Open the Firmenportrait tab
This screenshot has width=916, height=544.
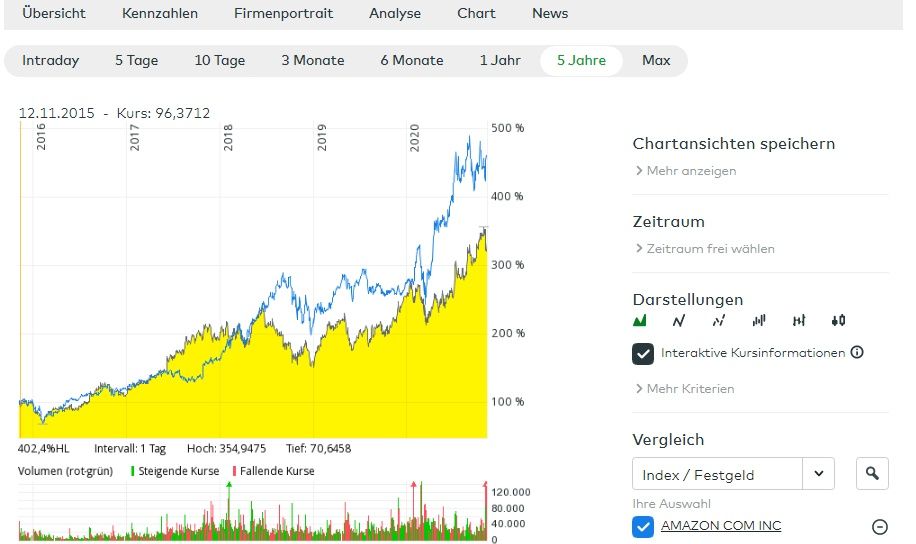pos(283,14)
